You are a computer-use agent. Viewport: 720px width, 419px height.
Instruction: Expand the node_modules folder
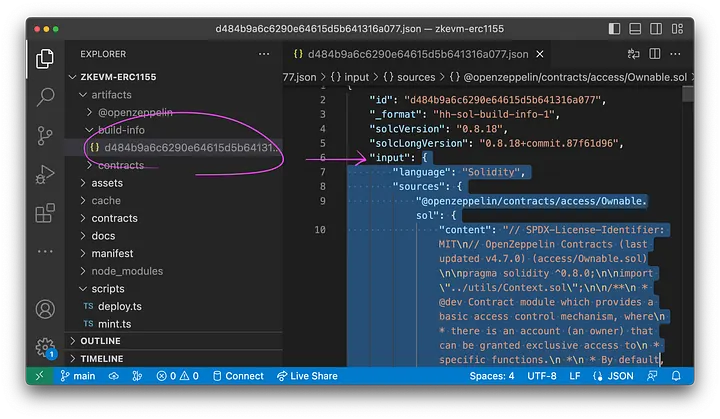[126, 271]
